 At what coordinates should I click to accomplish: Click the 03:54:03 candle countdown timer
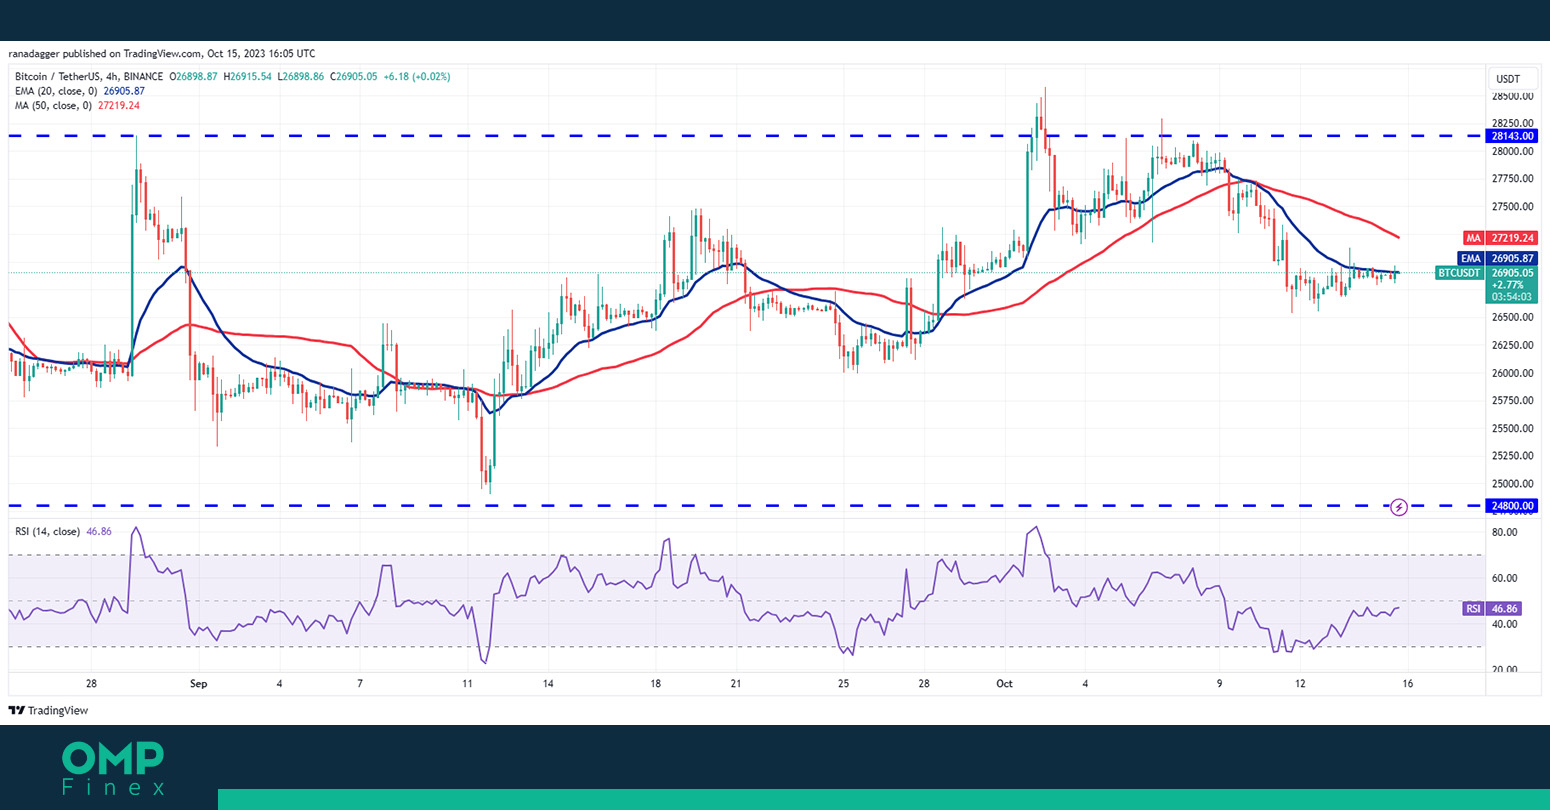tap(1512, 297)
